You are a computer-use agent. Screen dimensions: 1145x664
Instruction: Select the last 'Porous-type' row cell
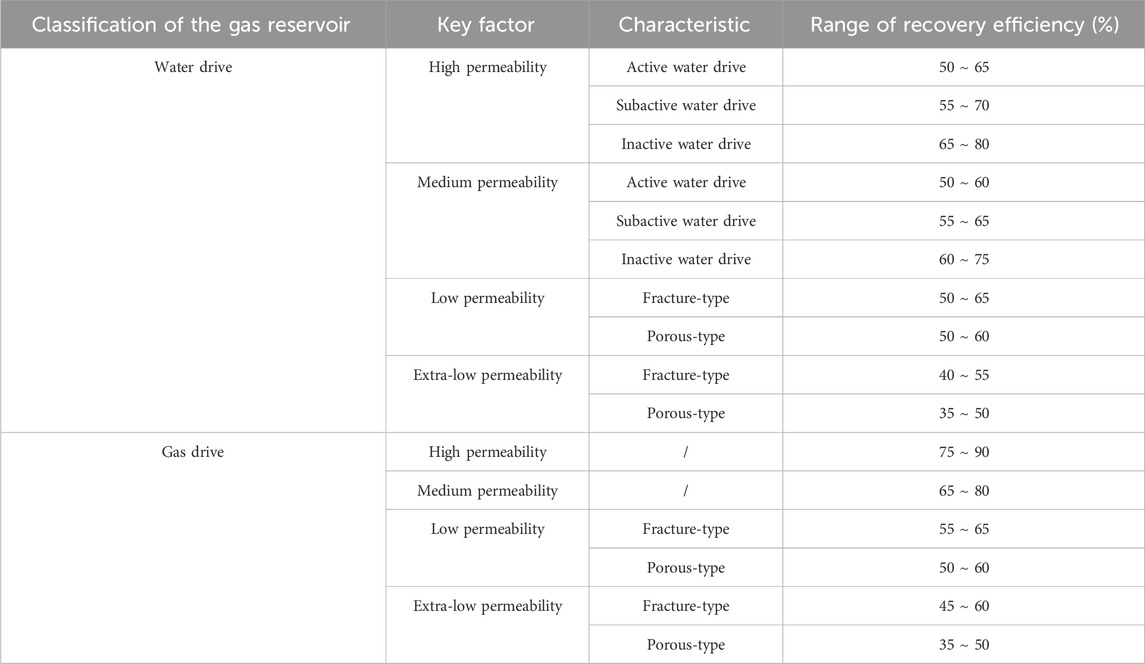point(686,645)
